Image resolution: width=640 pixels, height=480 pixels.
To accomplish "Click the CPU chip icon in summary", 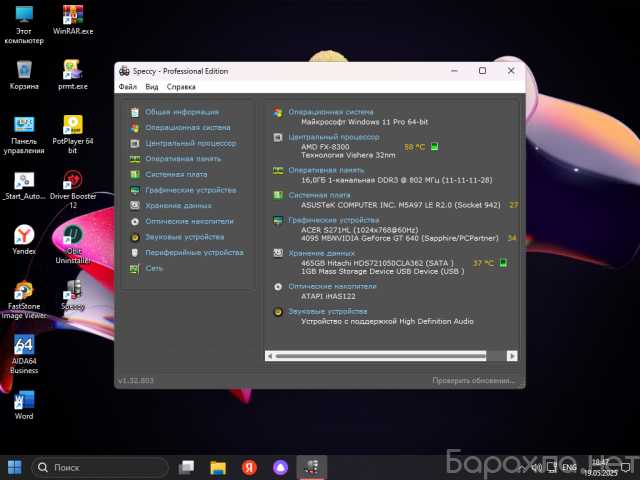I will coord(278,138).
